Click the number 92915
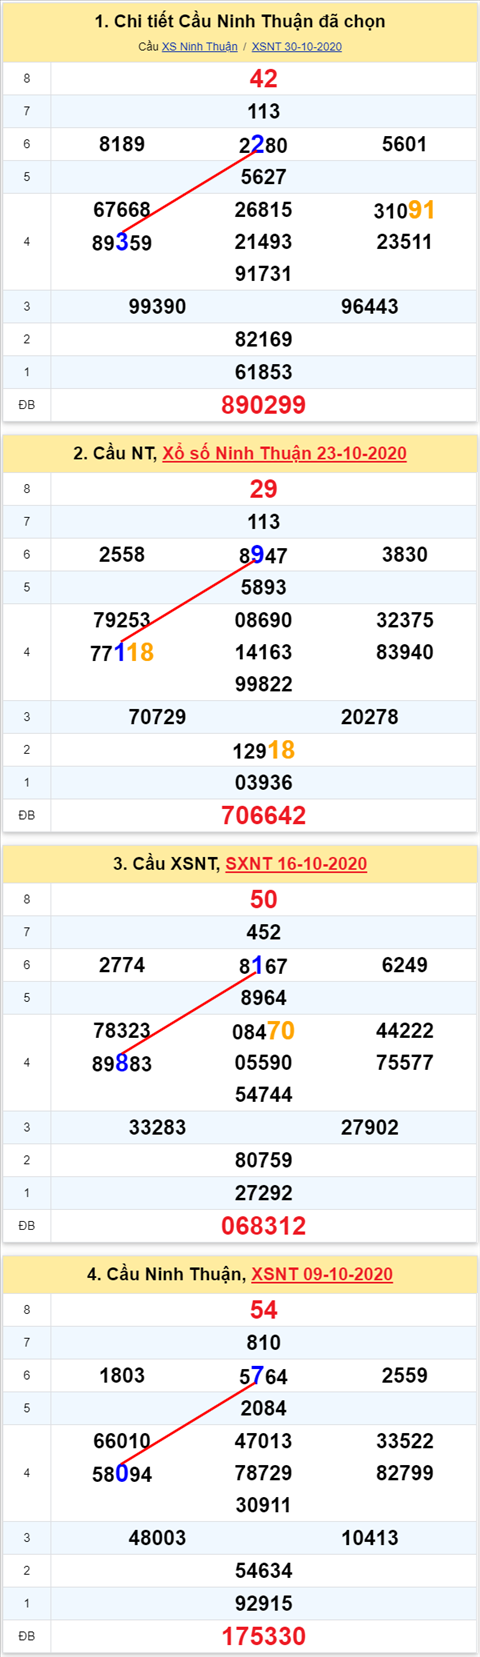Viewport: 480px width, 1657px height. pos(264,1603)
